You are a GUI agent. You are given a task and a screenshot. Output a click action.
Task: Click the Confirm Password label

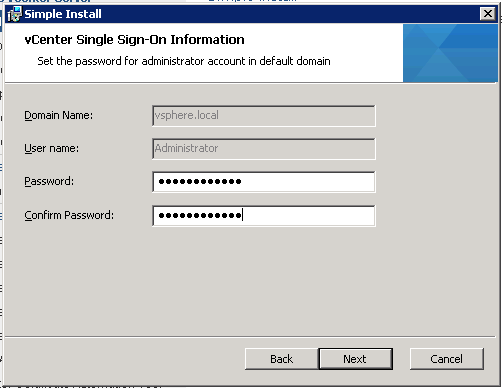(x=69, y=215)
